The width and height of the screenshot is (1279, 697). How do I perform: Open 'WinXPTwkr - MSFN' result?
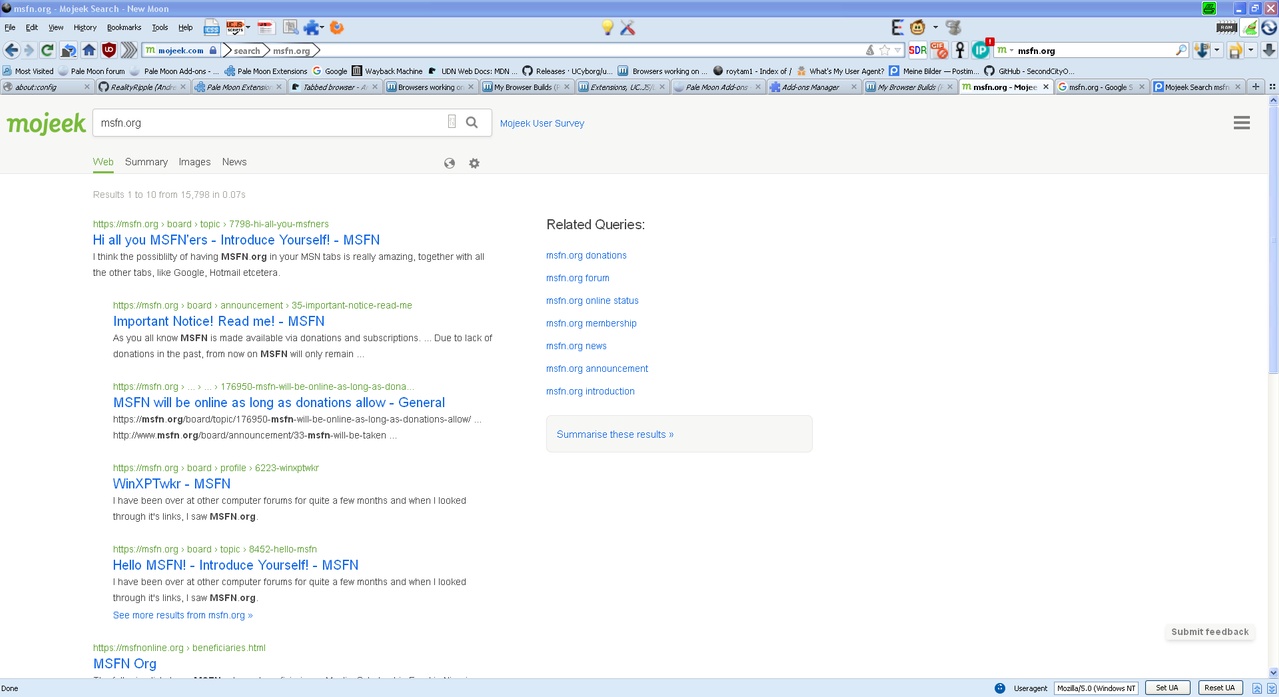pos(172,483)
